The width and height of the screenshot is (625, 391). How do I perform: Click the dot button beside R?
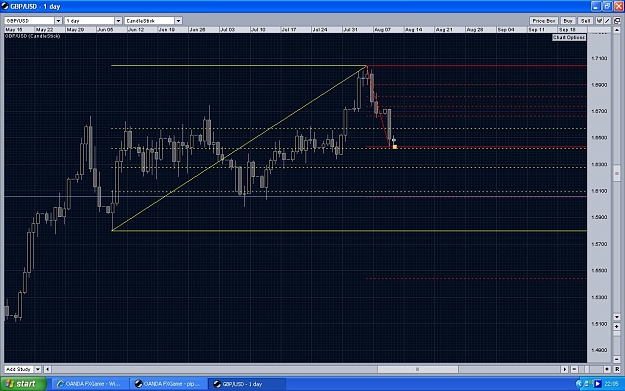coord(607,369)
